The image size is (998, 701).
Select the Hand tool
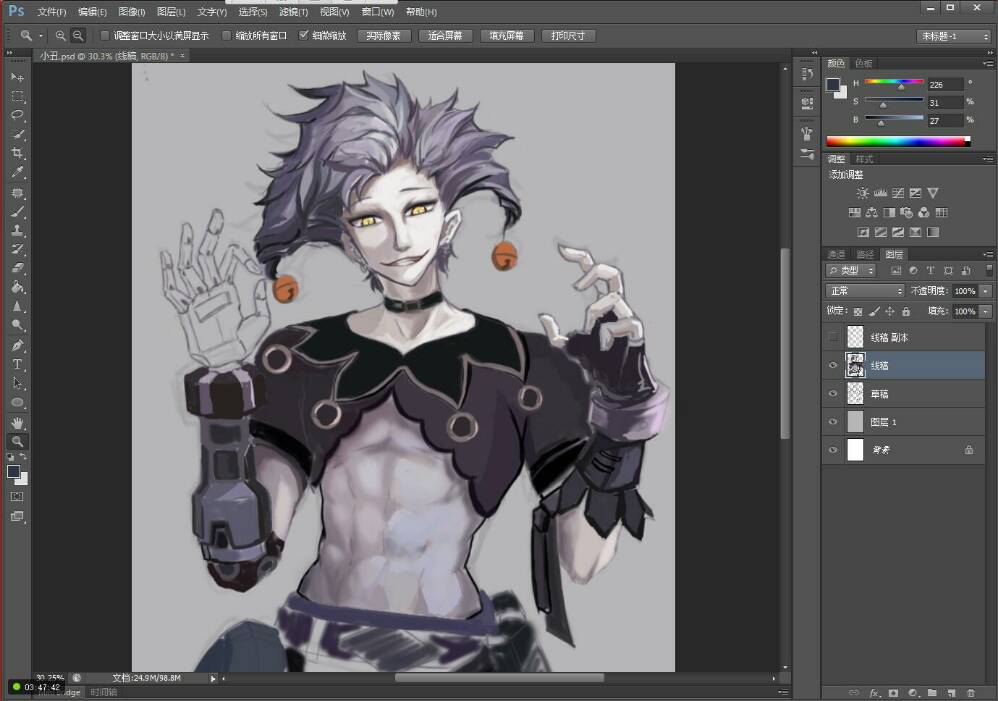point(17,422)
